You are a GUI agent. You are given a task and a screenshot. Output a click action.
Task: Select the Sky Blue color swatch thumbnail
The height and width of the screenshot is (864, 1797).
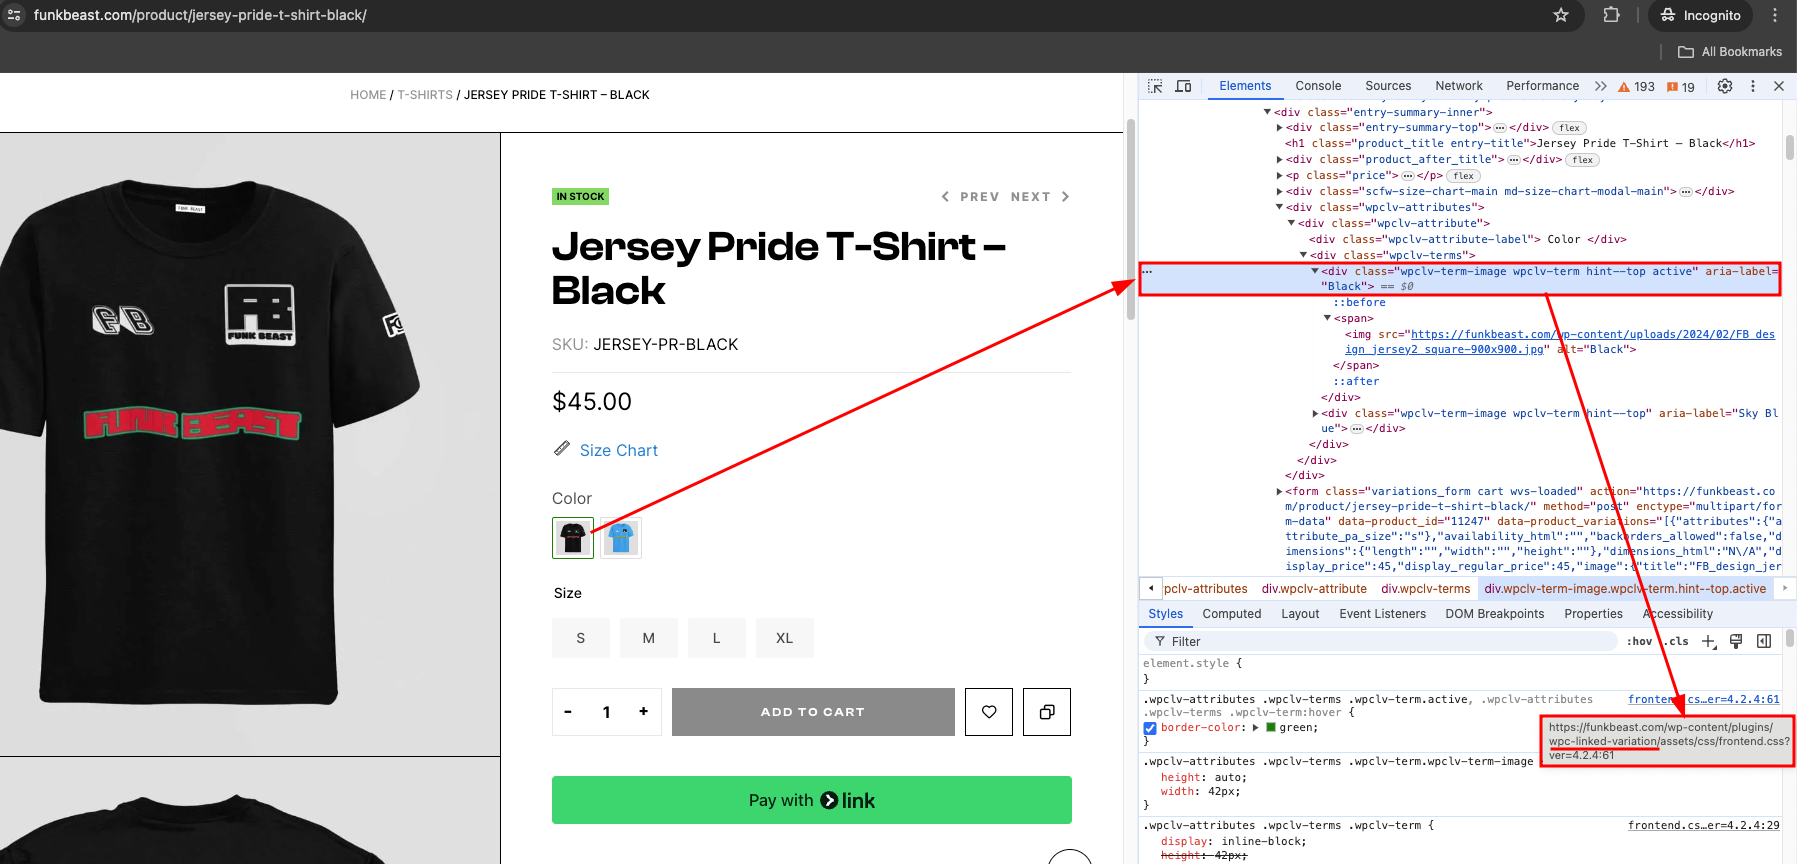coord(621,538)
